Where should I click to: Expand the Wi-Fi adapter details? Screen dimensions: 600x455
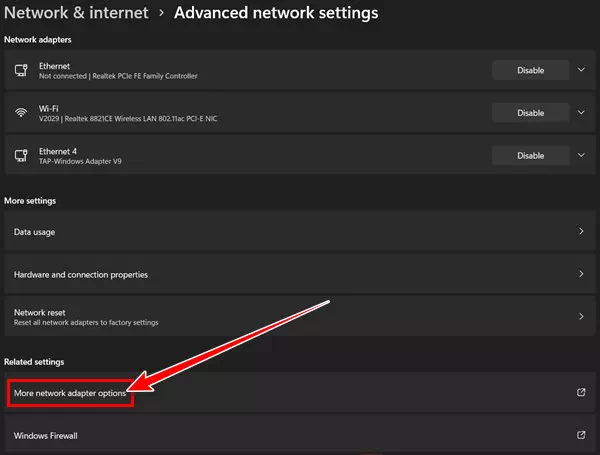pyautogui.click(x=582, y=113)
